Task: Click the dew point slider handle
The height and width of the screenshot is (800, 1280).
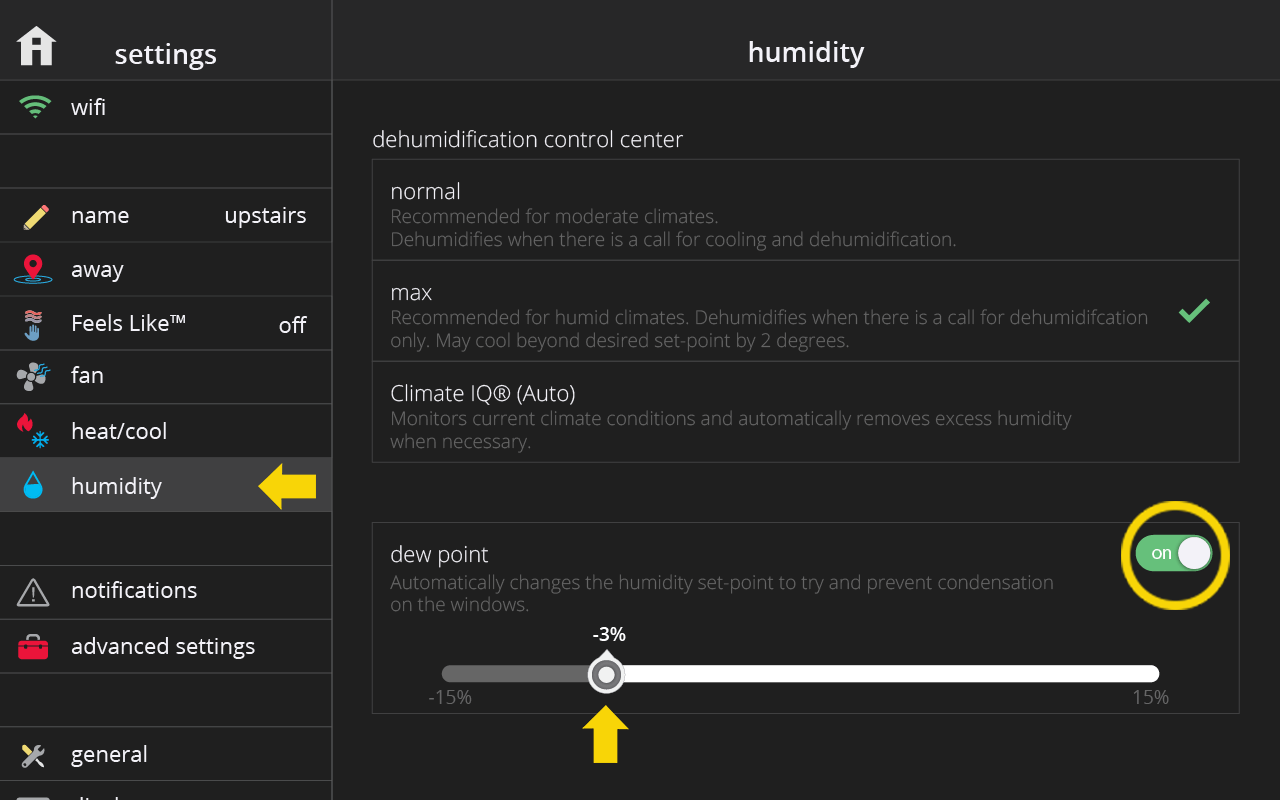Action: point(606,674)
